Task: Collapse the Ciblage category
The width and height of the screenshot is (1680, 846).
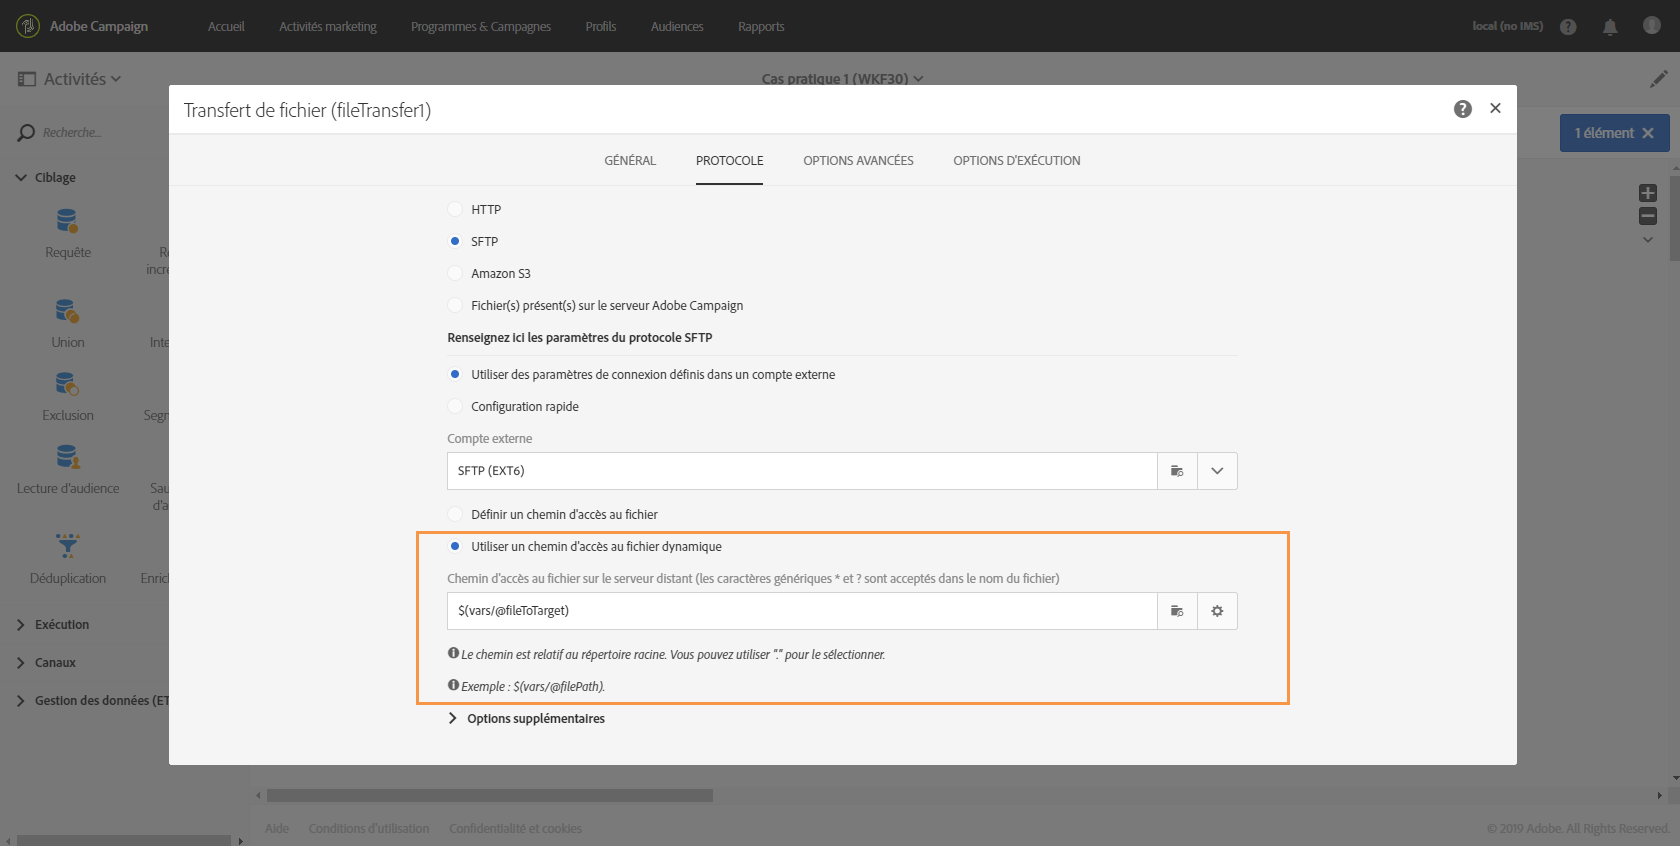Action: 21,177
